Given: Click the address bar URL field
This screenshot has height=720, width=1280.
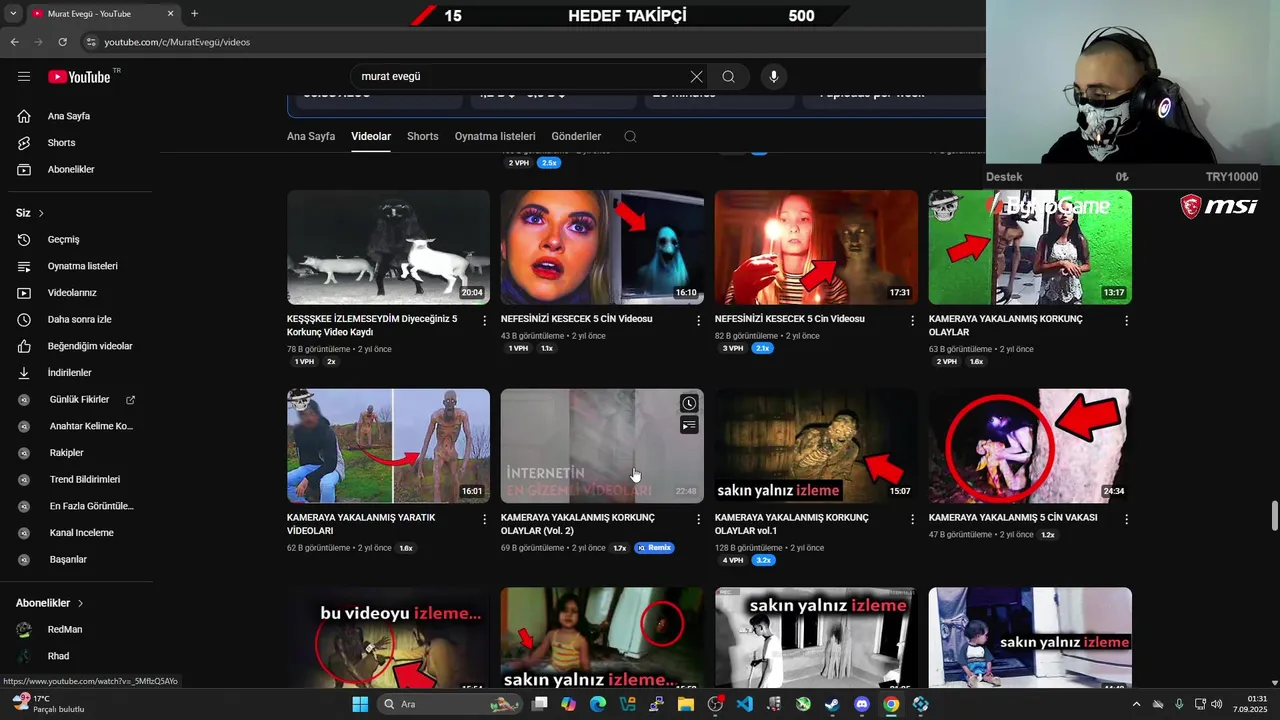Looking at the screenshot, I should [530, 42].
